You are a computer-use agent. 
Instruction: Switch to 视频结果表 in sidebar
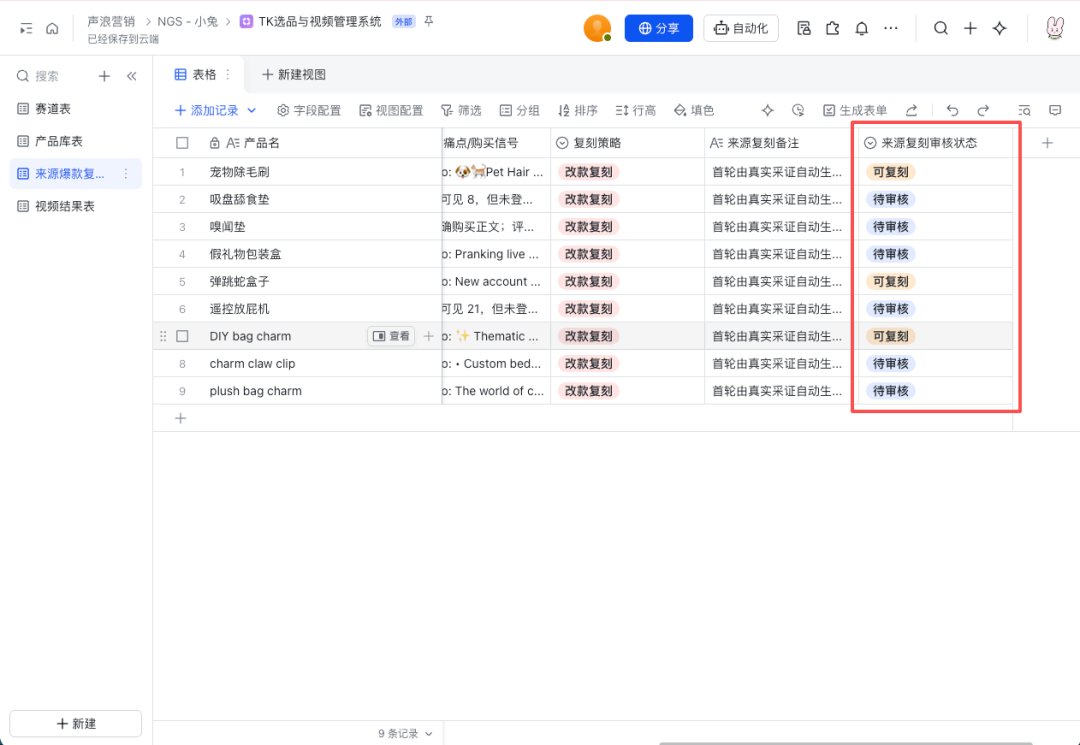65,206
